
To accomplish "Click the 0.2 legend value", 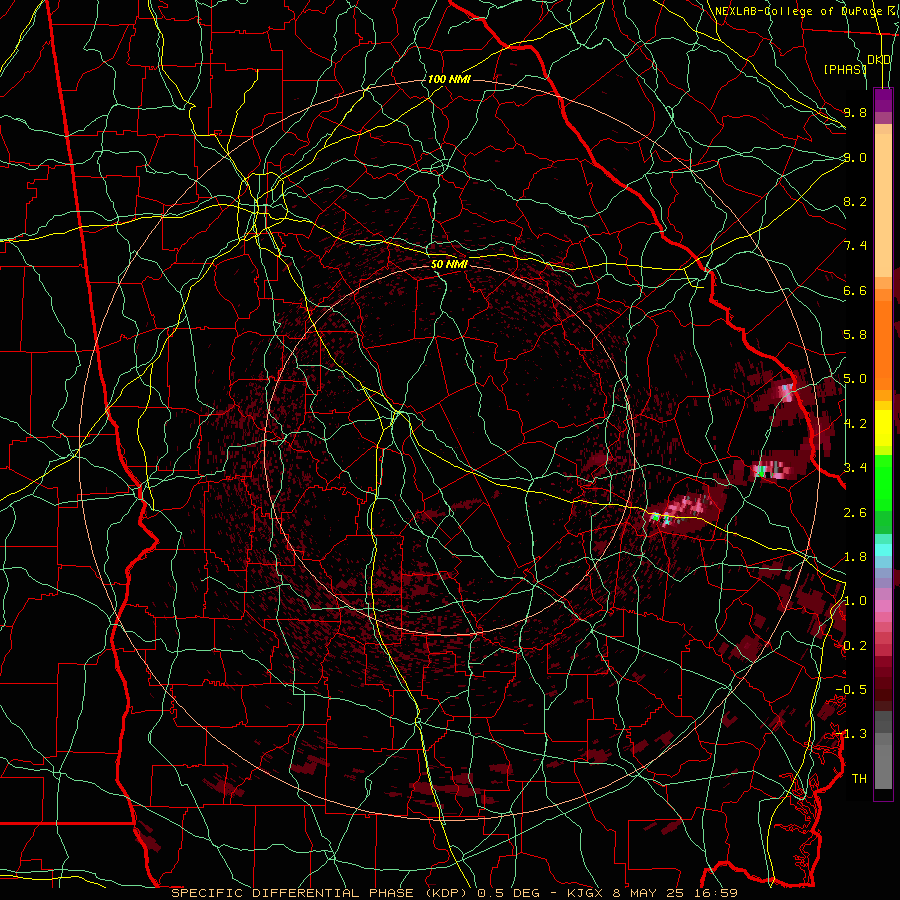I will click(855, 646).
